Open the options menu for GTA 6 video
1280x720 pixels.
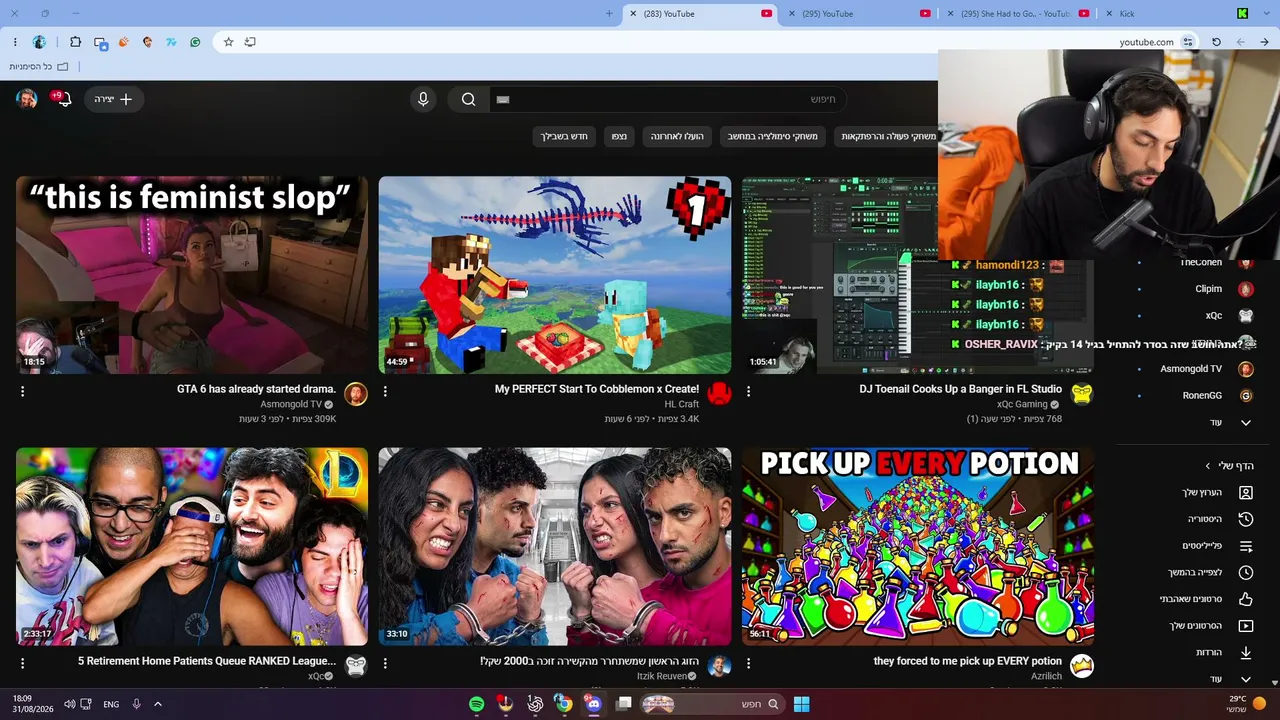click(22, 391)
